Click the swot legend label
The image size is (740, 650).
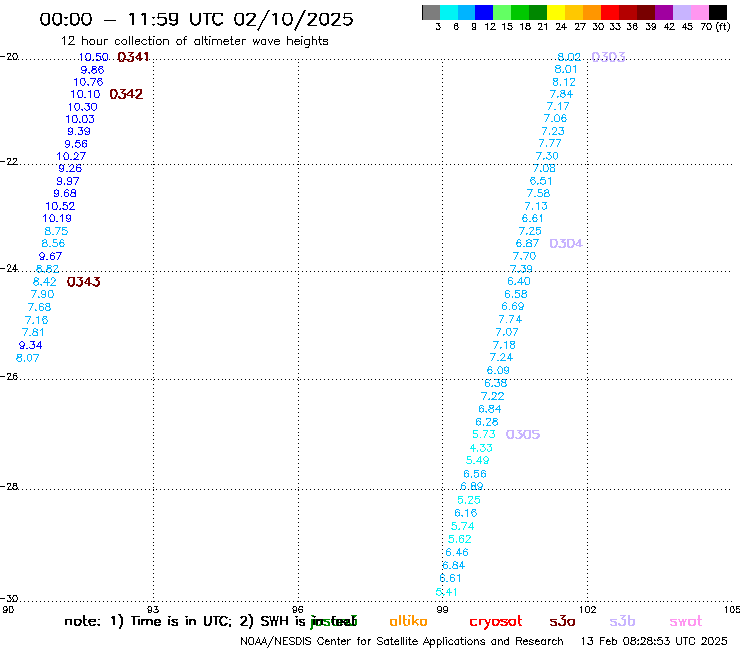[x=686, y=621]
